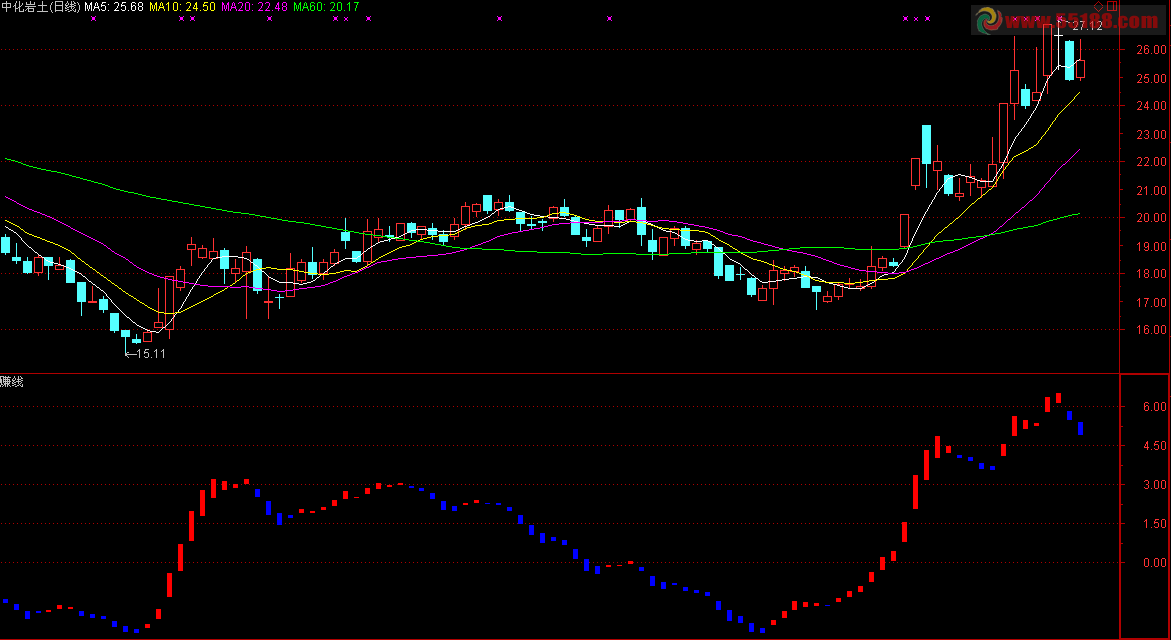Click the 26.00 mark on price axis
The width and height of the screenshot is (1171, 640).
pos(1149,49)
